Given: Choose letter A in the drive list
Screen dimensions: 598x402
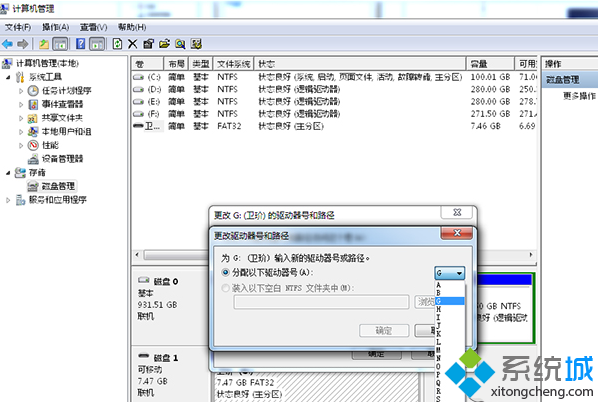Looking at the screenshot, I should (x=450, y=285).
